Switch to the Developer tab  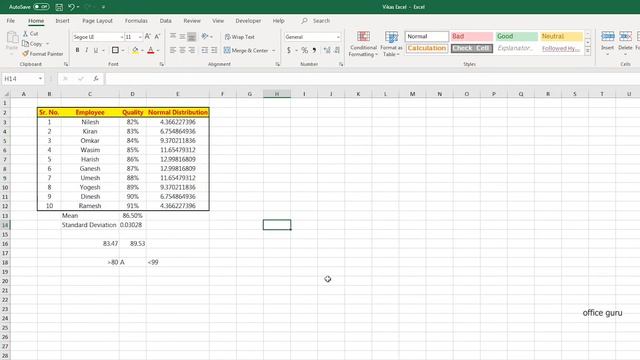tap(248, 20)
